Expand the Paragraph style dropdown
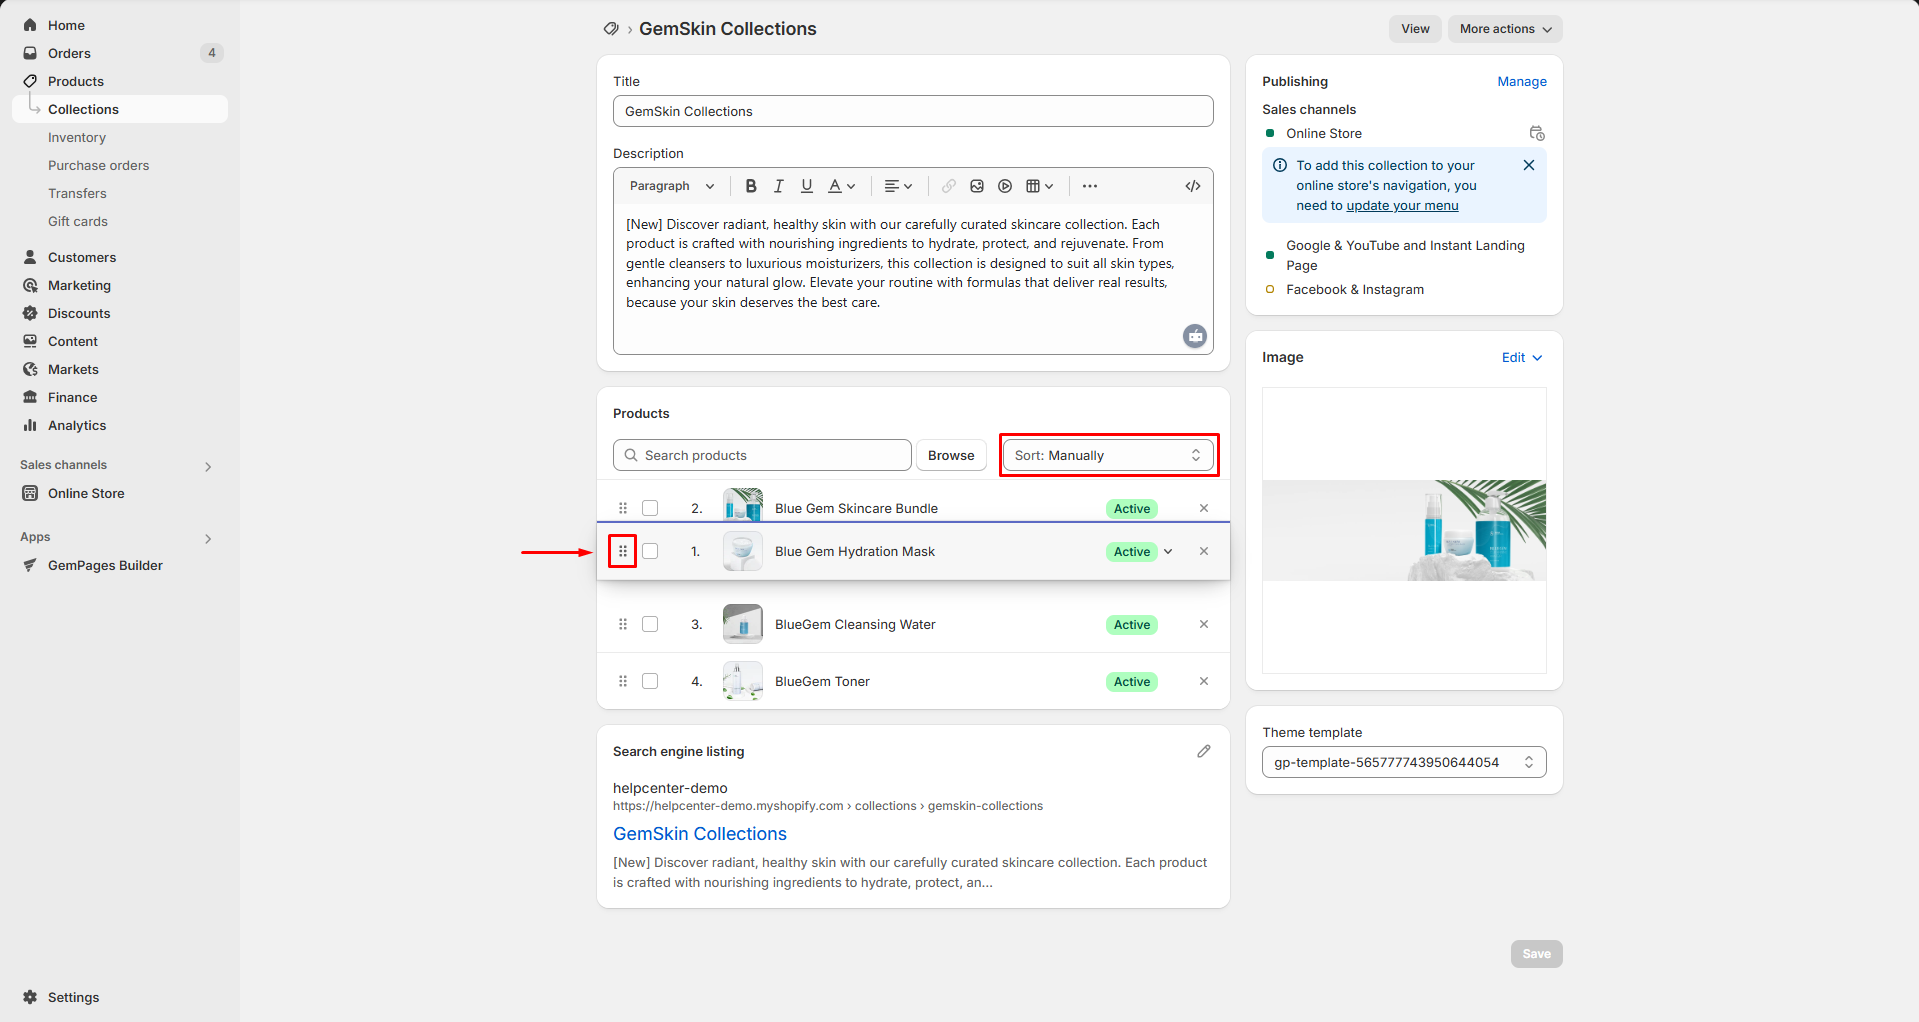This screenshot has width=1919, height=1022. coord(671,186)
